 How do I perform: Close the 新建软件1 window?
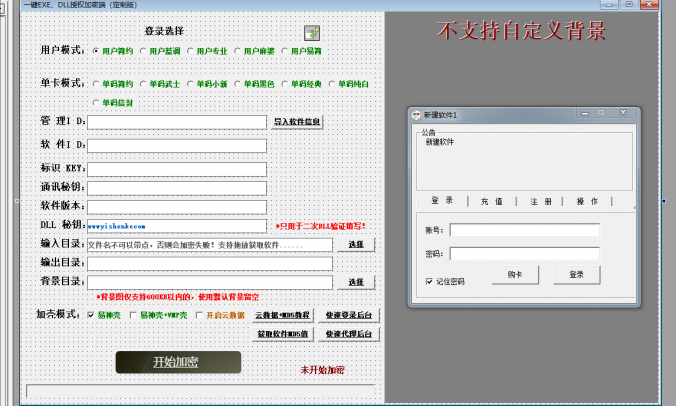(x=623, y=113)
